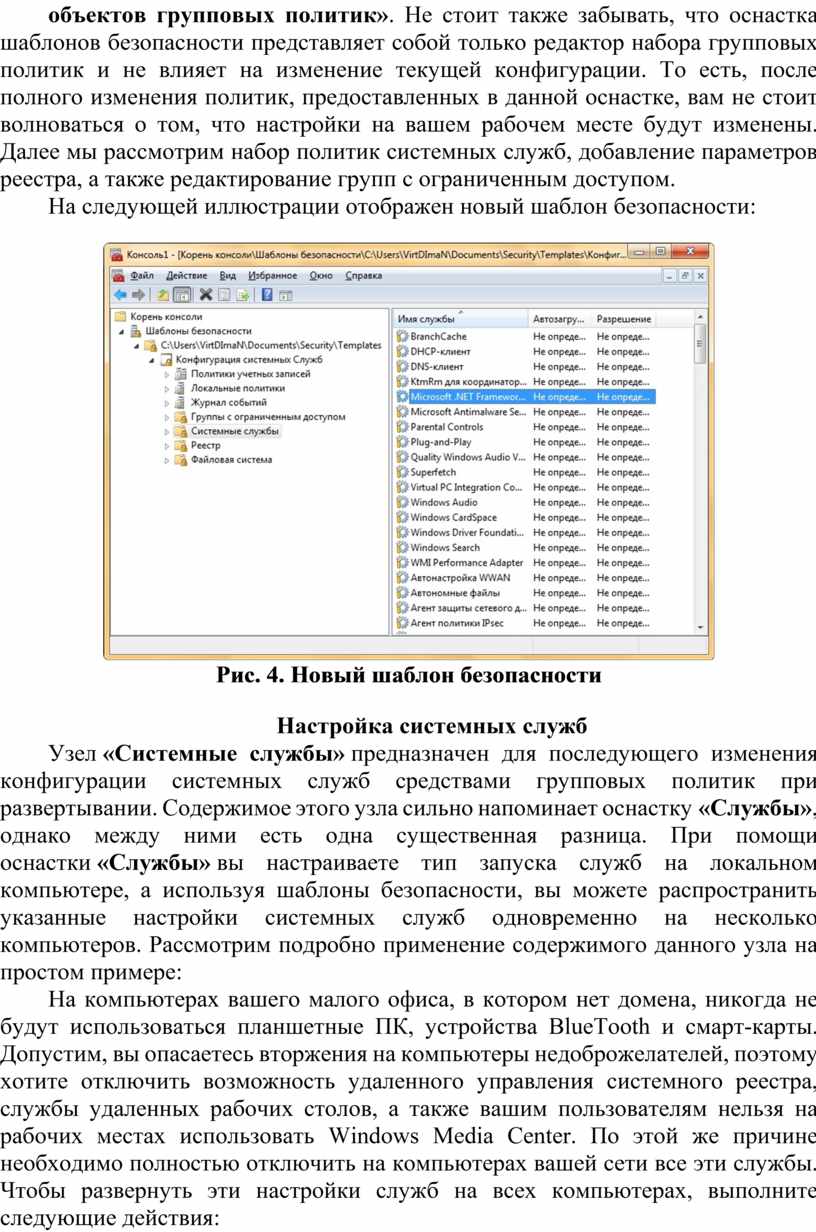
Task: Sort by the Автозагру... column header
Action: pos(560,319)
